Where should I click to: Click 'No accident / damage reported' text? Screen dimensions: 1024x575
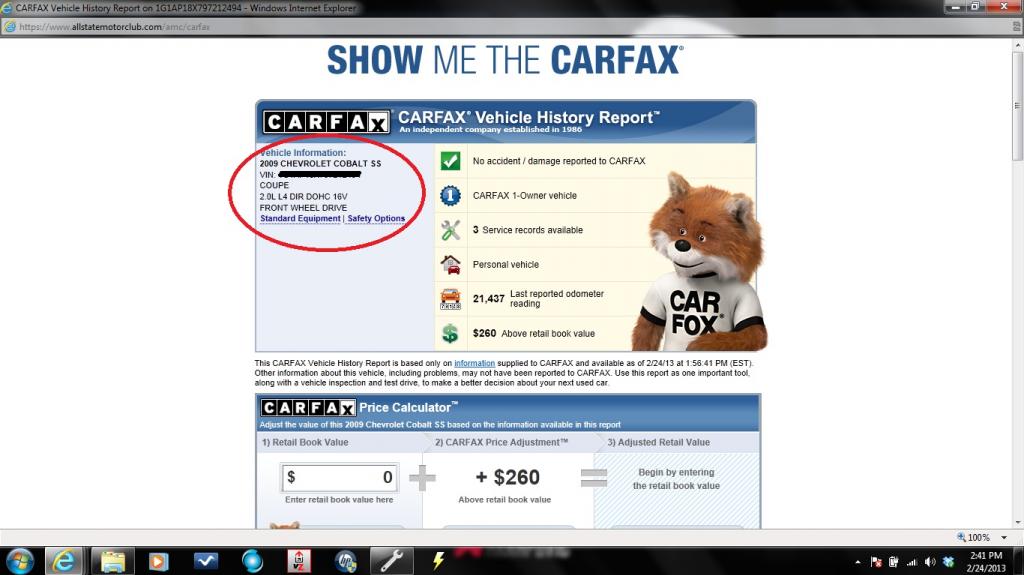coord(559,161)
